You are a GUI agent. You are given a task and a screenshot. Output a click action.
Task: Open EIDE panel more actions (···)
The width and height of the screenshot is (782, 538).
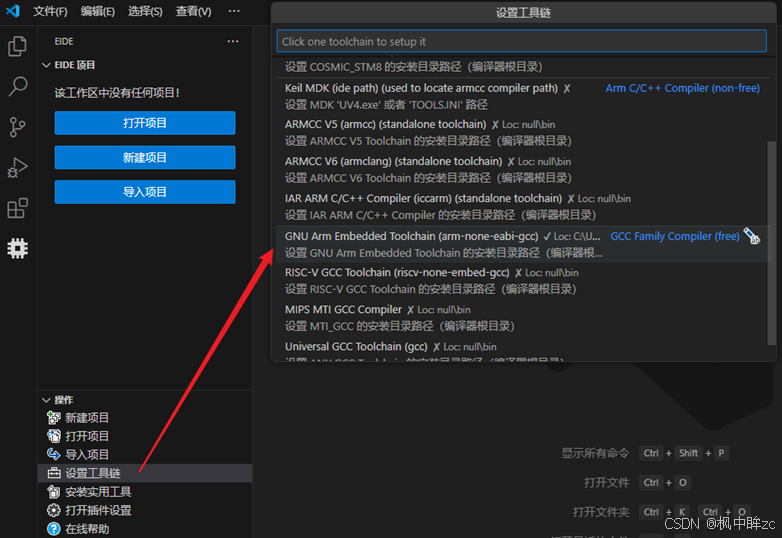pos(233,41)
